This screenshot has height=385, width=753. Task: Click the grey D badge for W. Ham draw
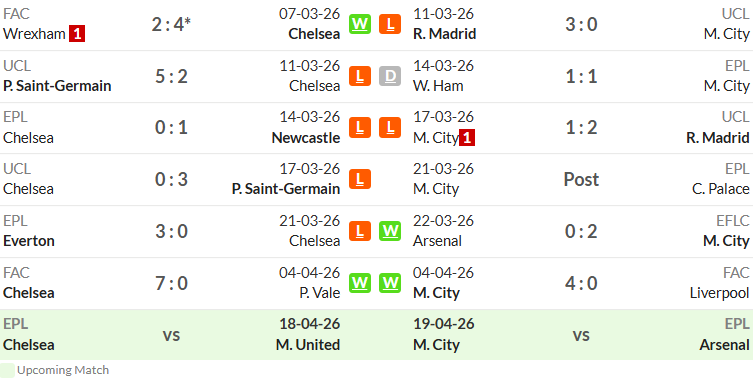[390, 76]
